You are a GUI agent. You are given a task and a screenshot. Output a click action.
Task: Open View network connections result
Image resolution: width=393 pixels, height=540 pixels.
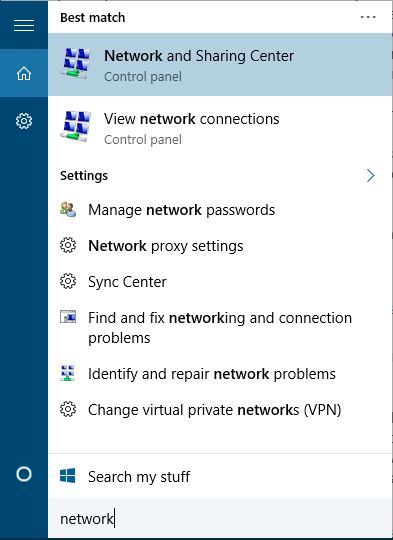[x=220, y=127]
